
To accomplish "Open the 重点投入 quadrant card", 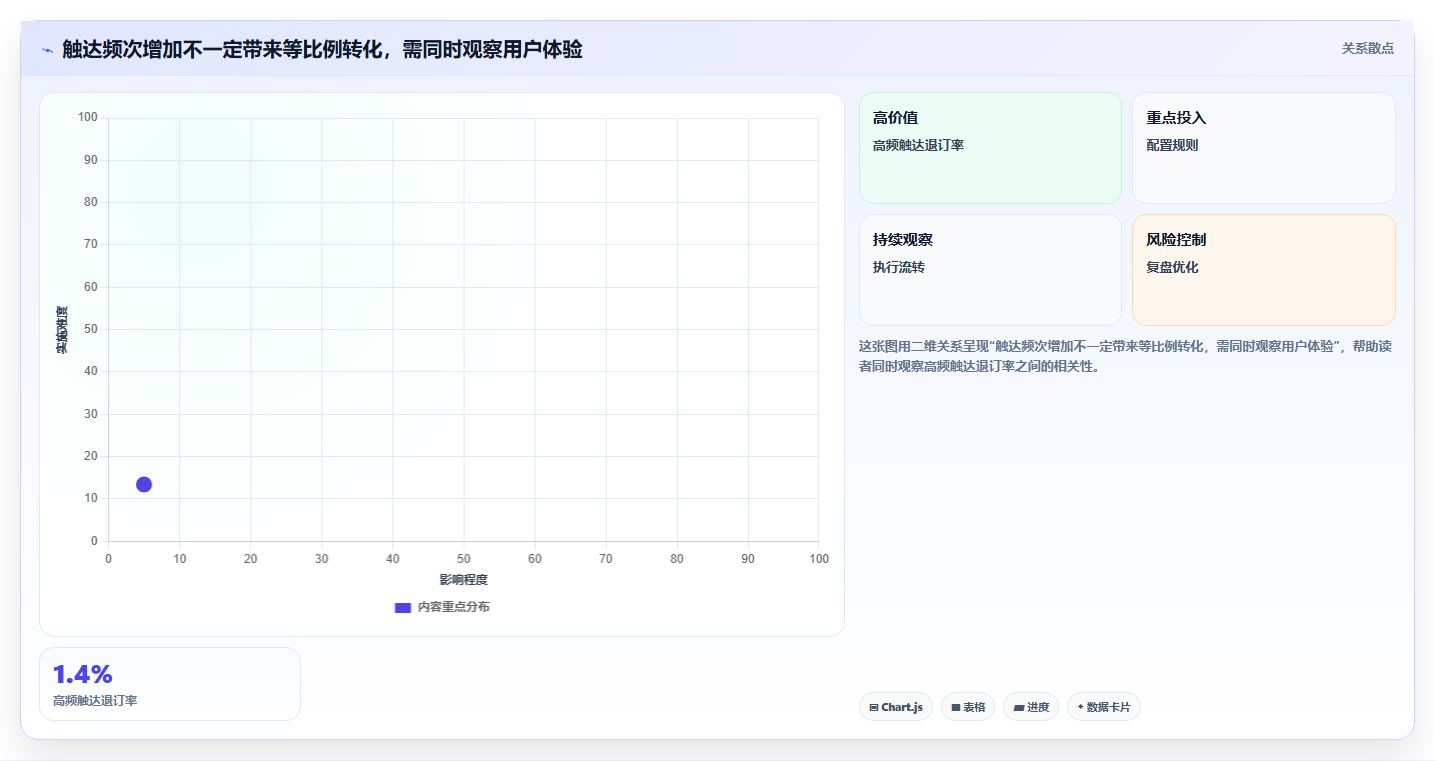I will [x=1263, y=148].
